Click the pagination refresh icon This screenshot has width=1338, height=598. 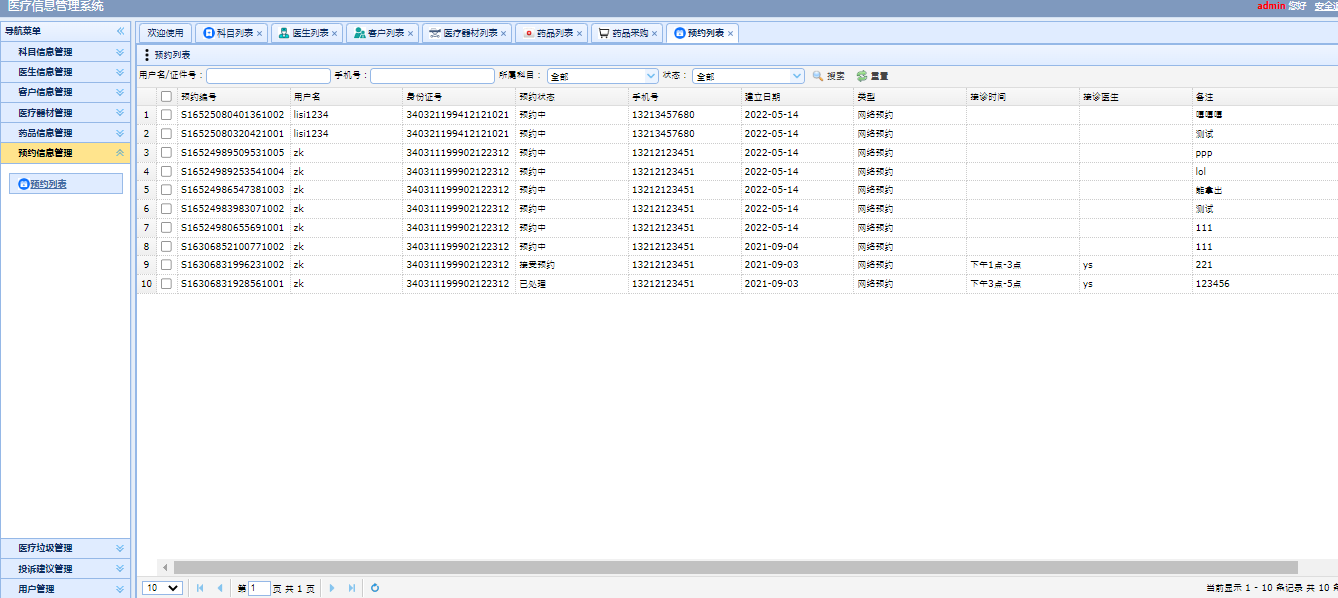[375, 588]
